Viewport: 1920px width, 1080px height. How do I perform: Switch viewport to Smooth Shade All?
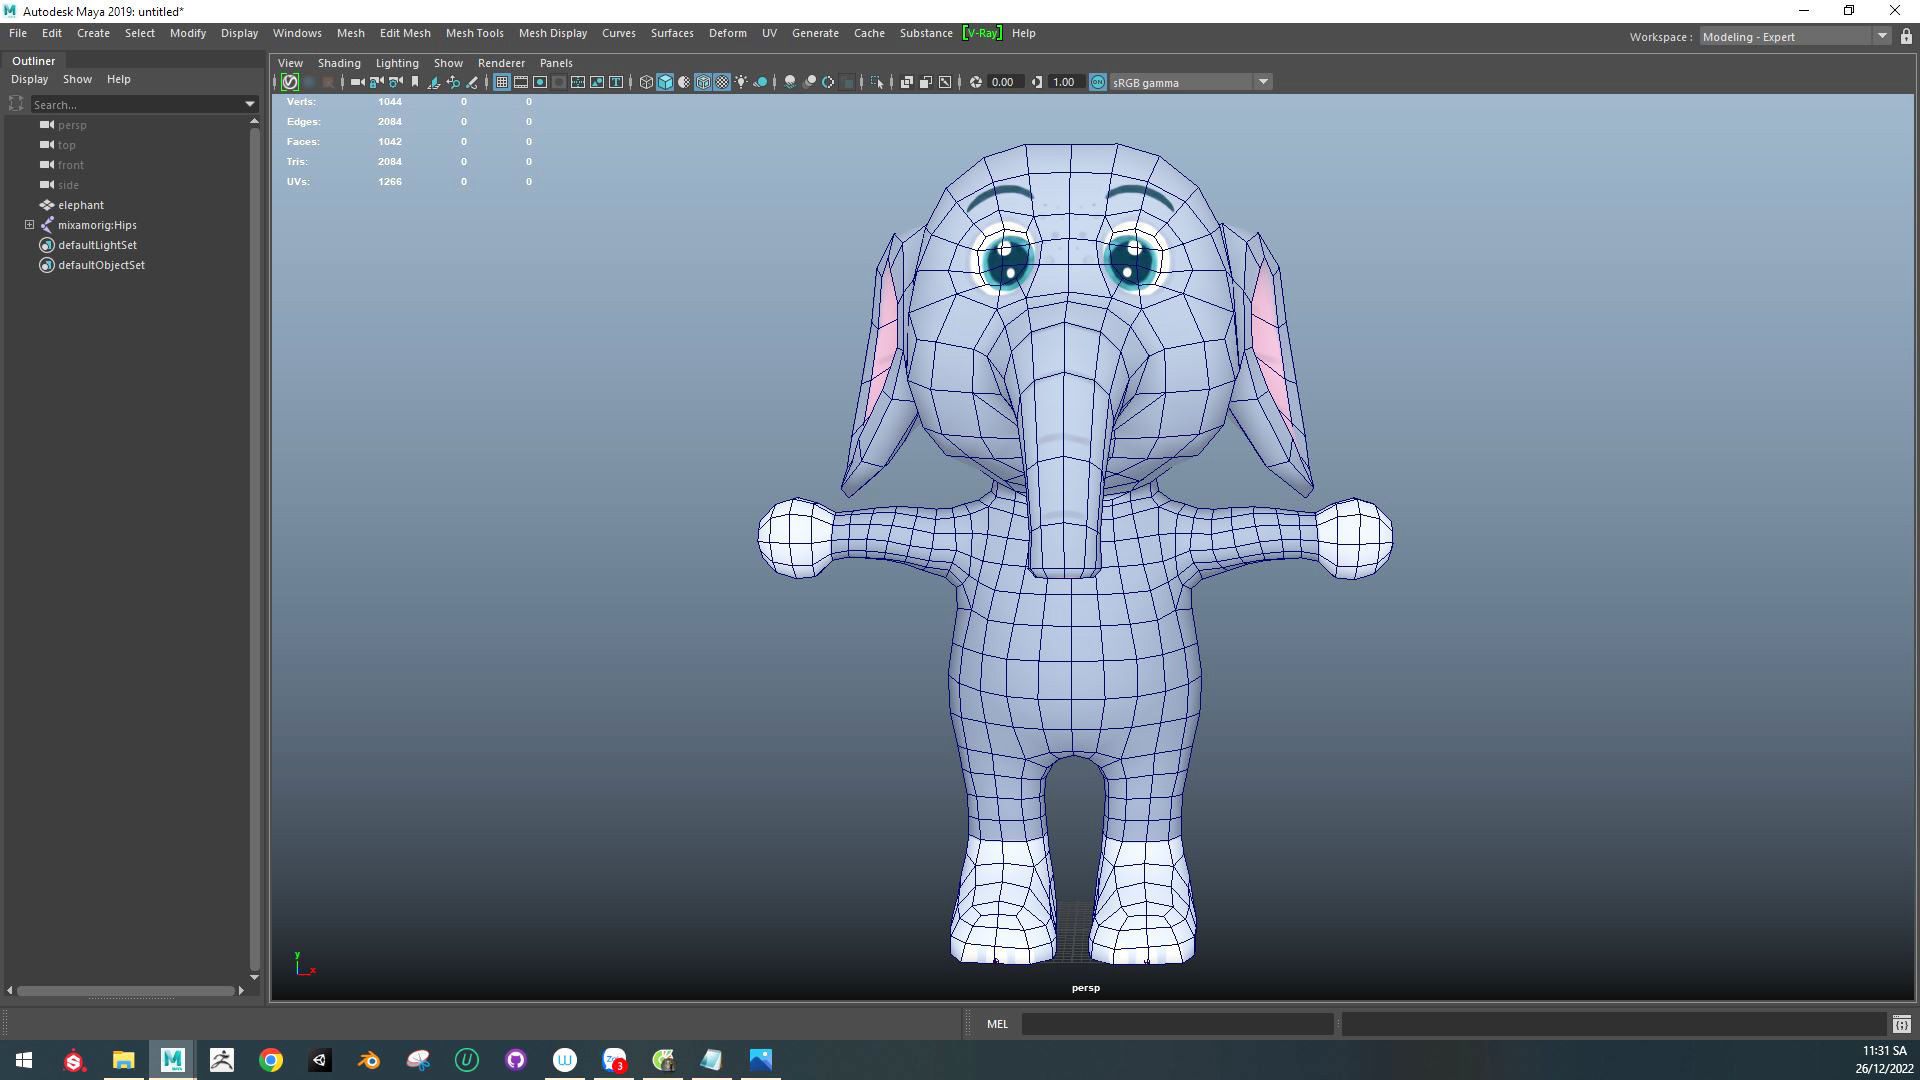665,82
